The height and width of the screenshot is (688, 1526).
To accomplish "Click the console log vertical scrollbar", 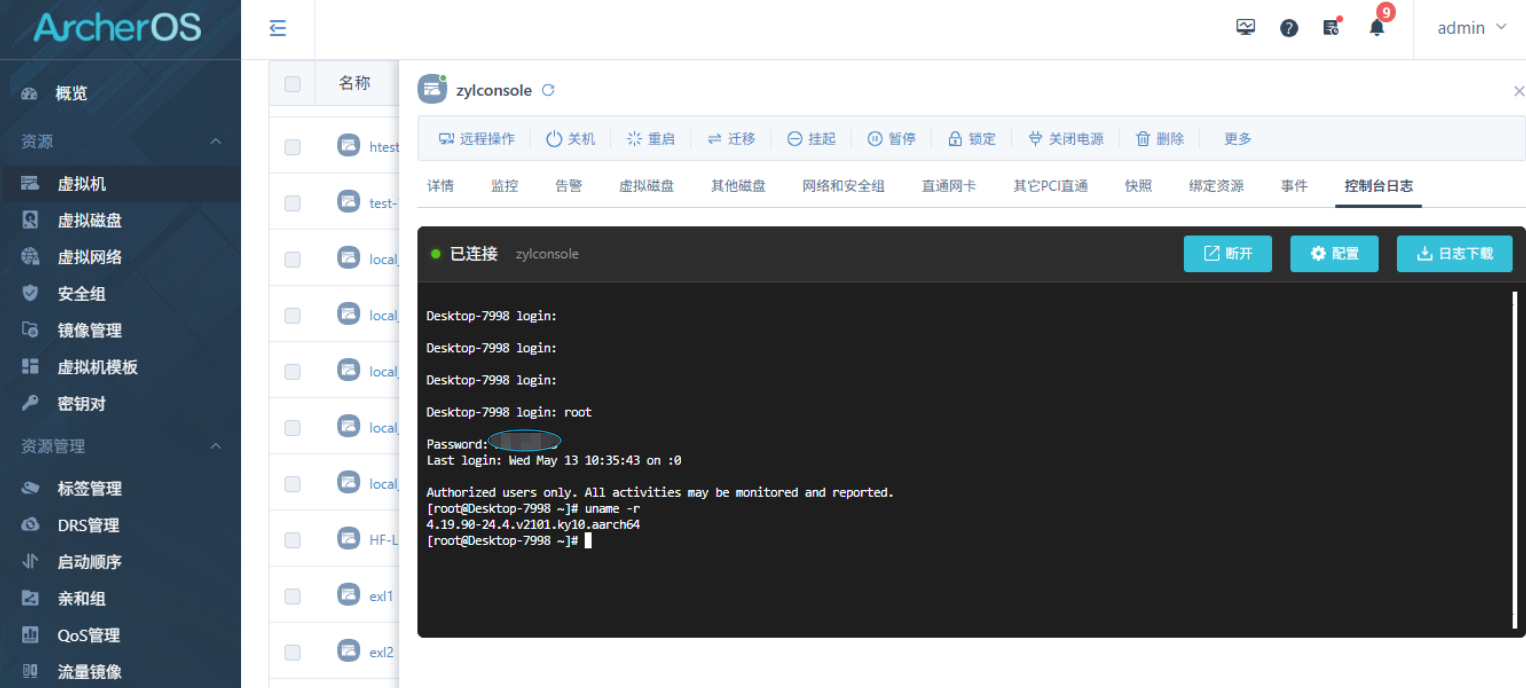I will (1514, 460).
